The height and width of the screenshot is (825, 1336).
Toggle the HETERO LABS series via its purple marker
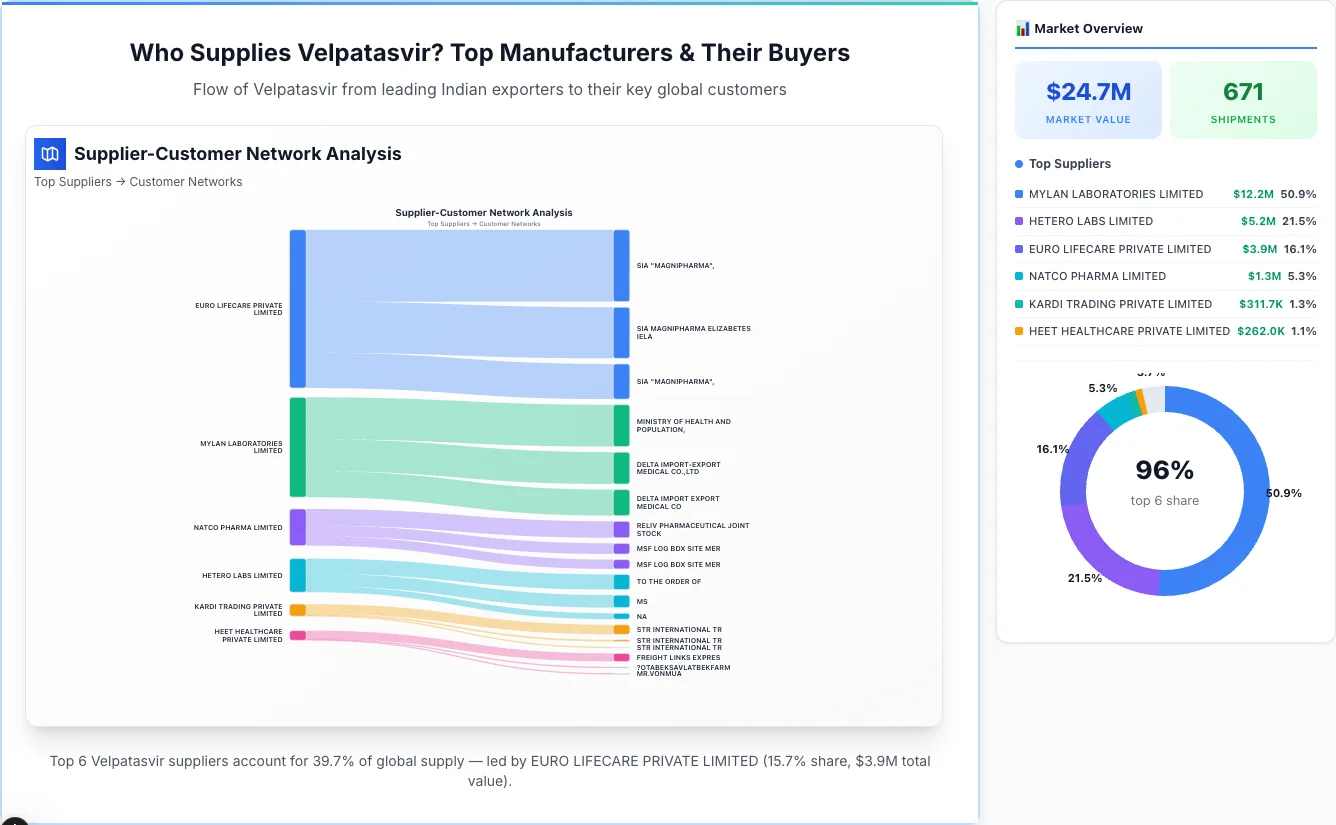(1017, 221)
